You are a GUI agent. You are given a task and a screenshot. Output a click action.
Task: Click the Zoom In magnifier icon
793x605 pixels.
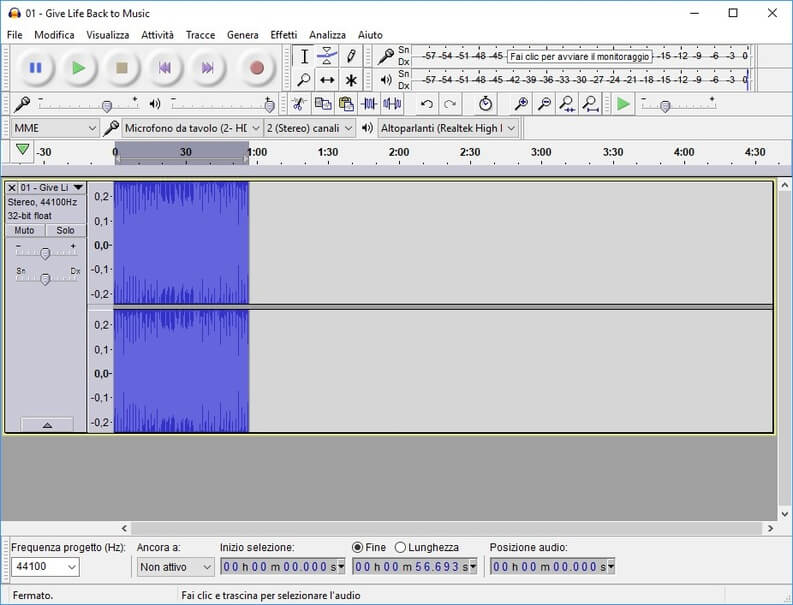(521, 104)
